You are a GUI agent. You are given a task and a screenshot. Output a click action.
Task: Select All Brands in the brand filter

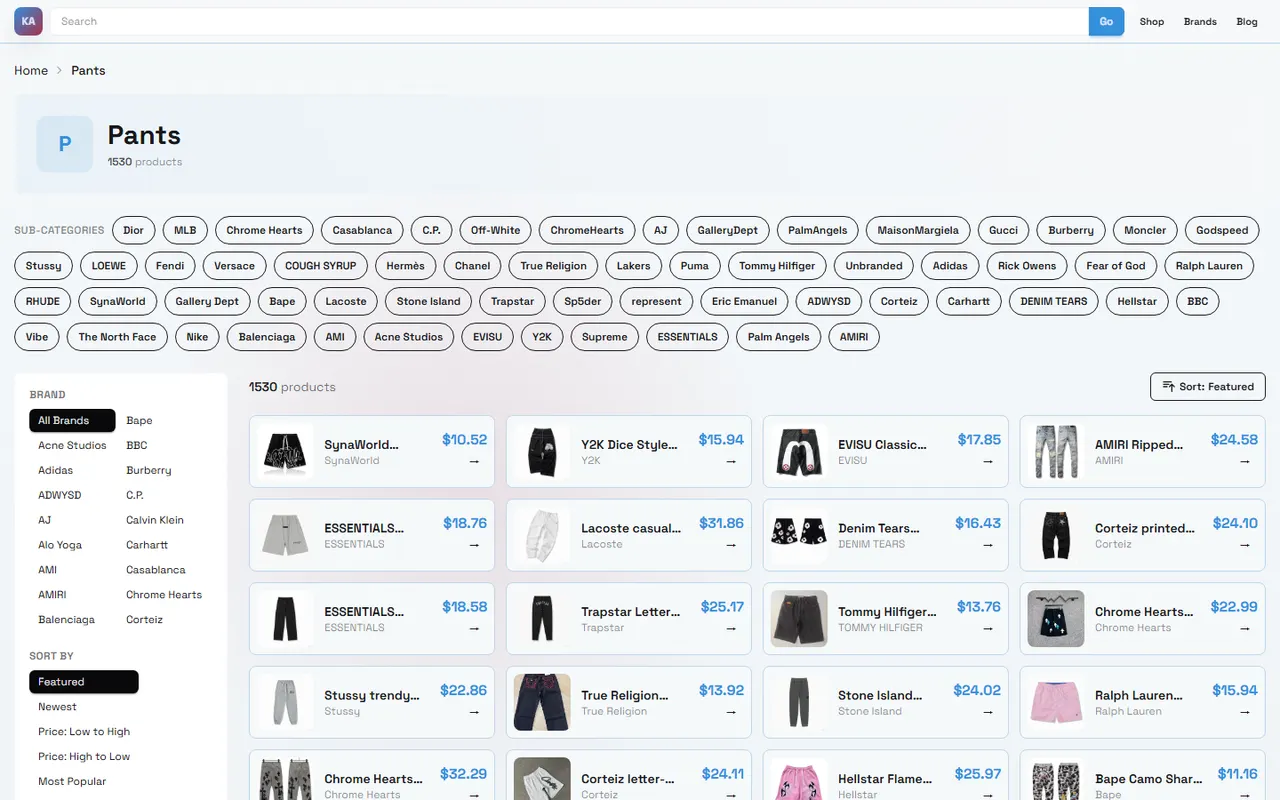[73, 421]
